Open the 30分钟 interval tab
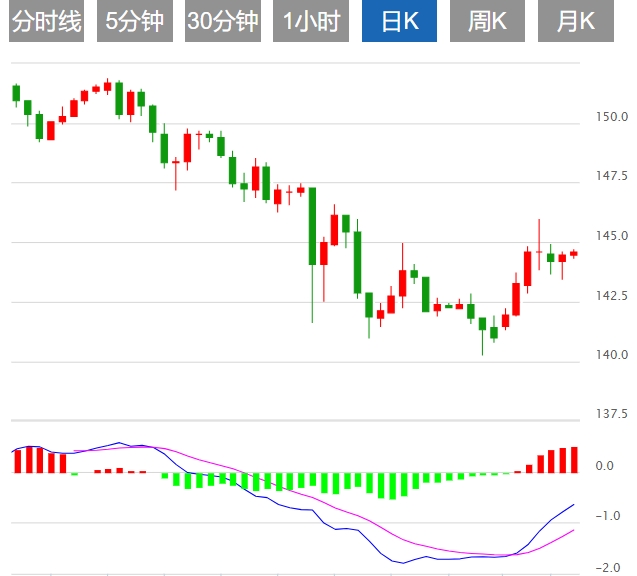The width and height of the screenshot is (637, 576). pyautogui.click(x=222, y=22)
